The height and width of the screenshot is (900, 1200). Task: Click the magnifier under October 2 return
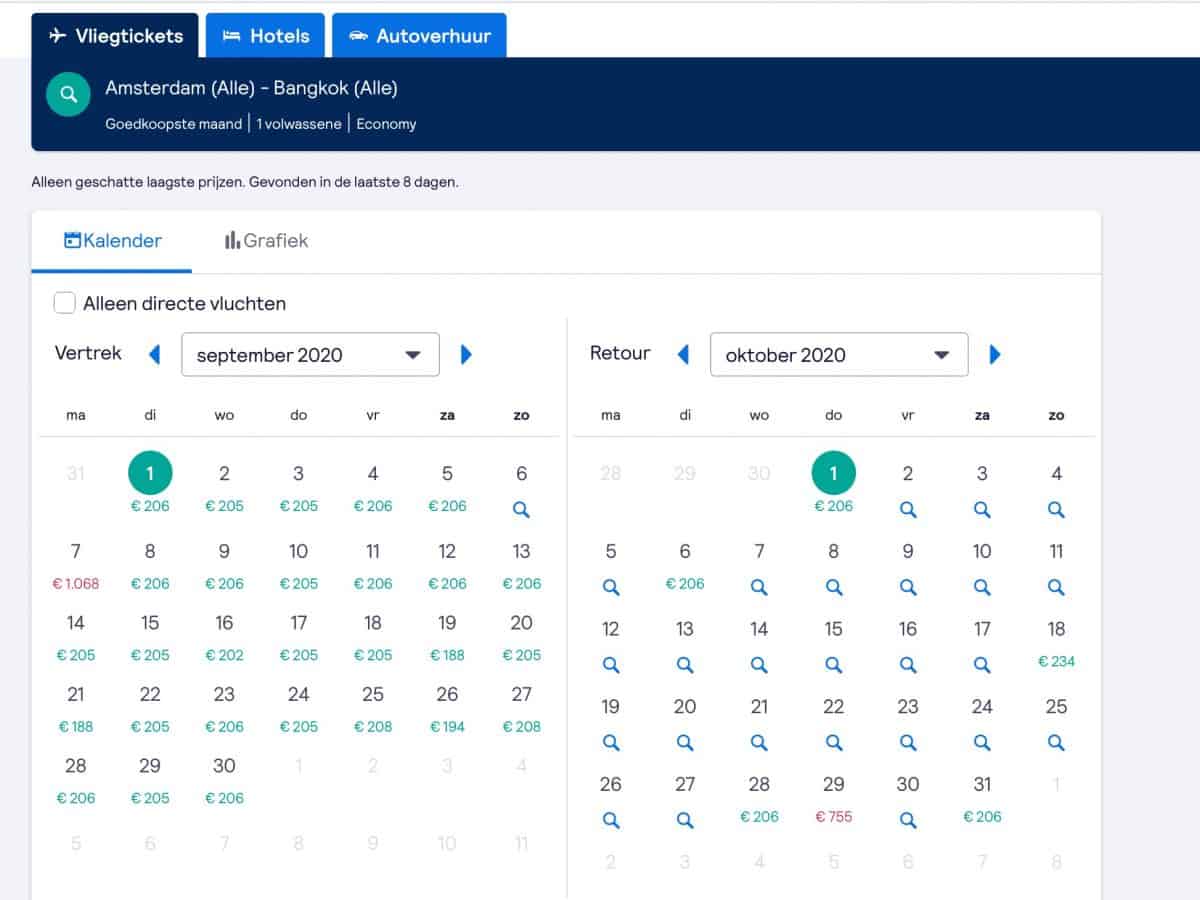[x=908, y=510]
